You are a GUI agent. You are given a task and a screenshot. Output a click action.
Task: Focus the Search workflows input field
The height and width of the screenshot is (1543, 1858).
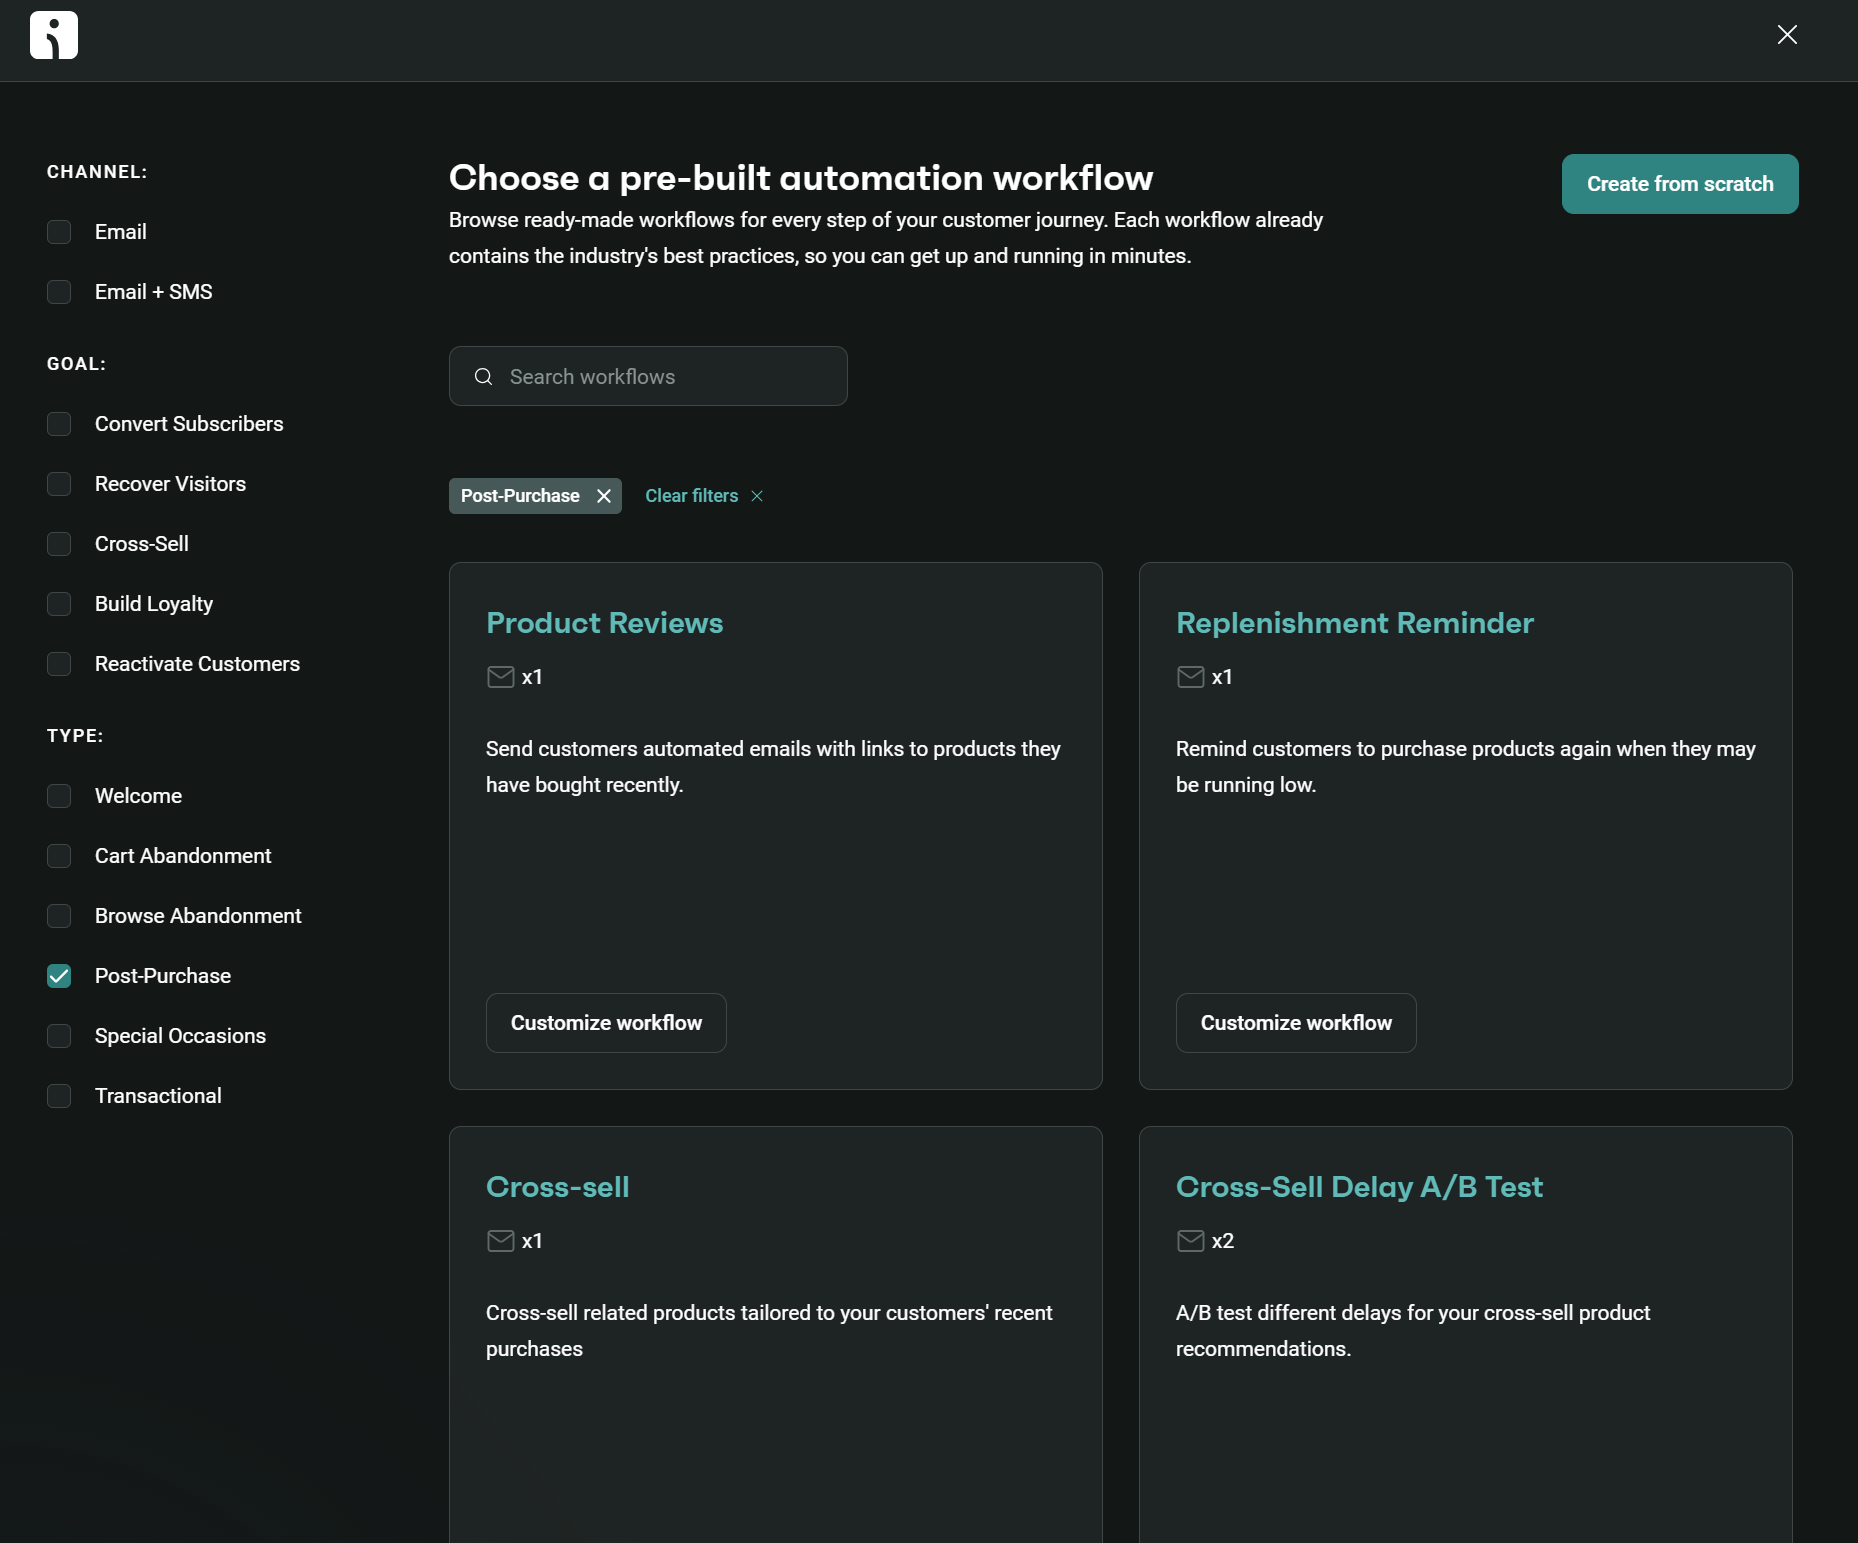(648, 376)
